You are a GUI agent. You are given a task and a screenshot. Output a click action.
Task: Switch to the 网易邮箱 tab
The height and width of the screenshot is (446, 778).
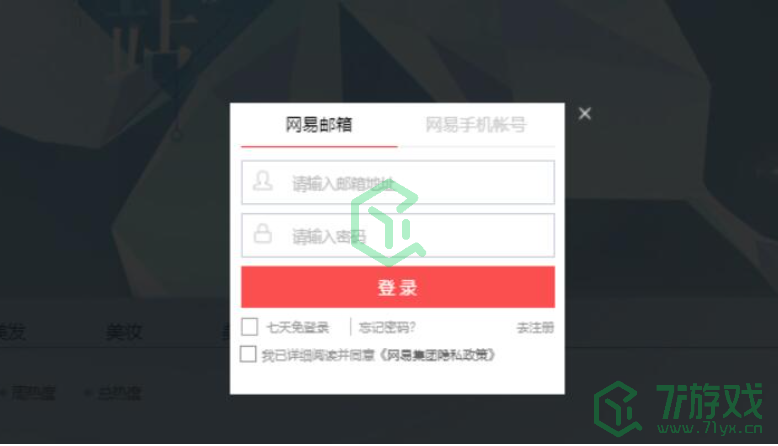click(x=319, y=125)
